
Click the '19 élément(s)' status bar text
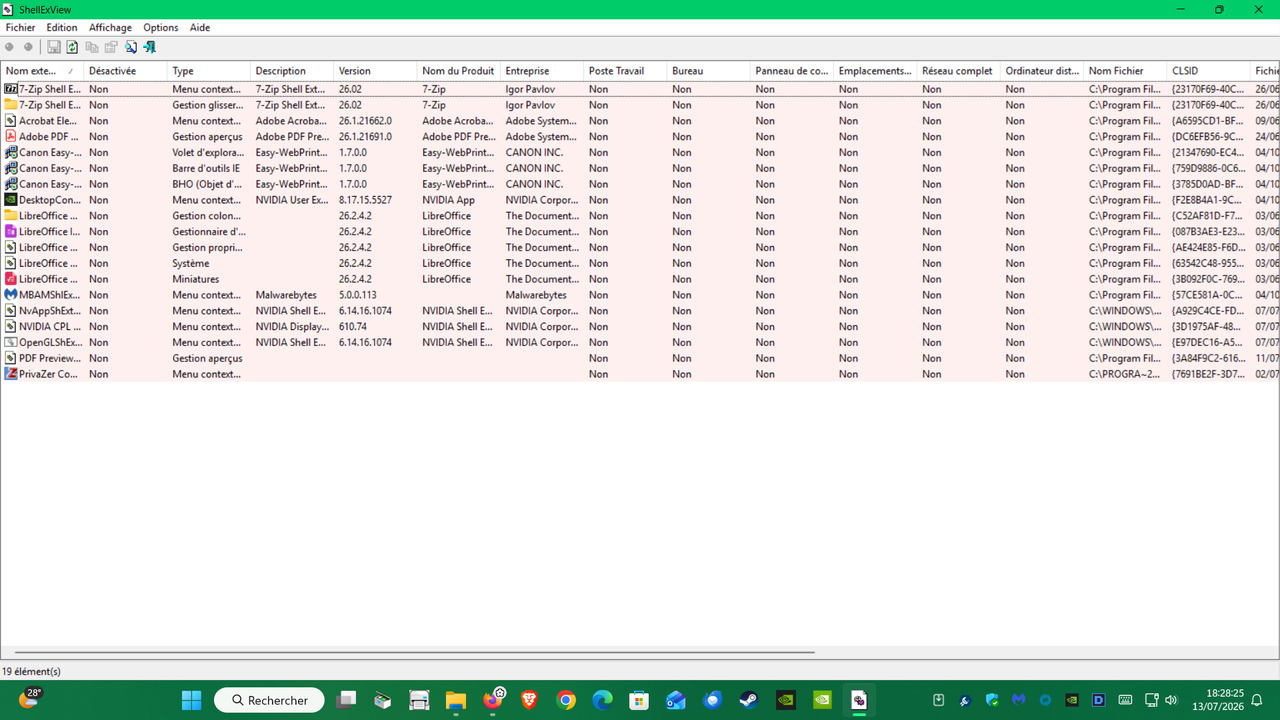[x=32, y=672]
